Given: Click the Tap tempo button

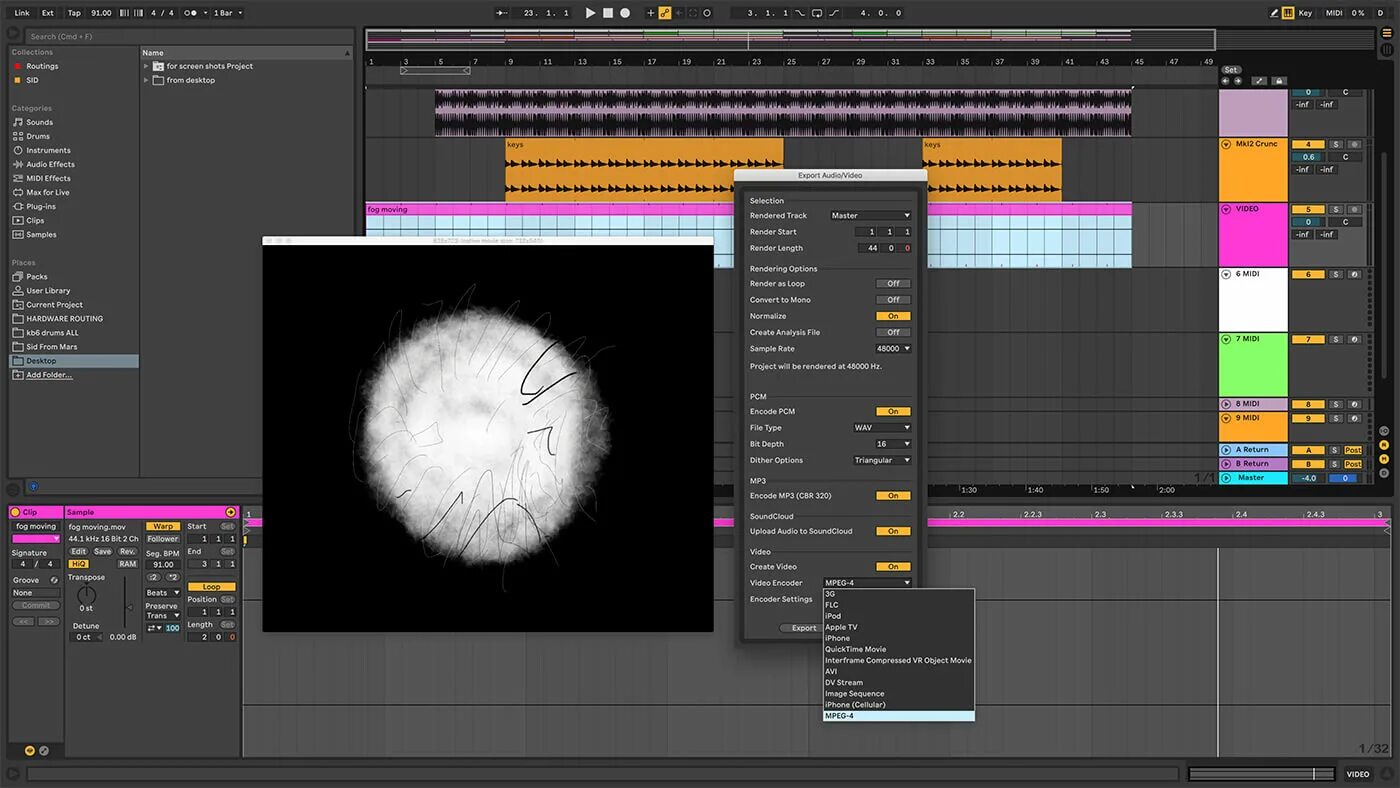Looking at the screenshot, I should click(74, 13).
